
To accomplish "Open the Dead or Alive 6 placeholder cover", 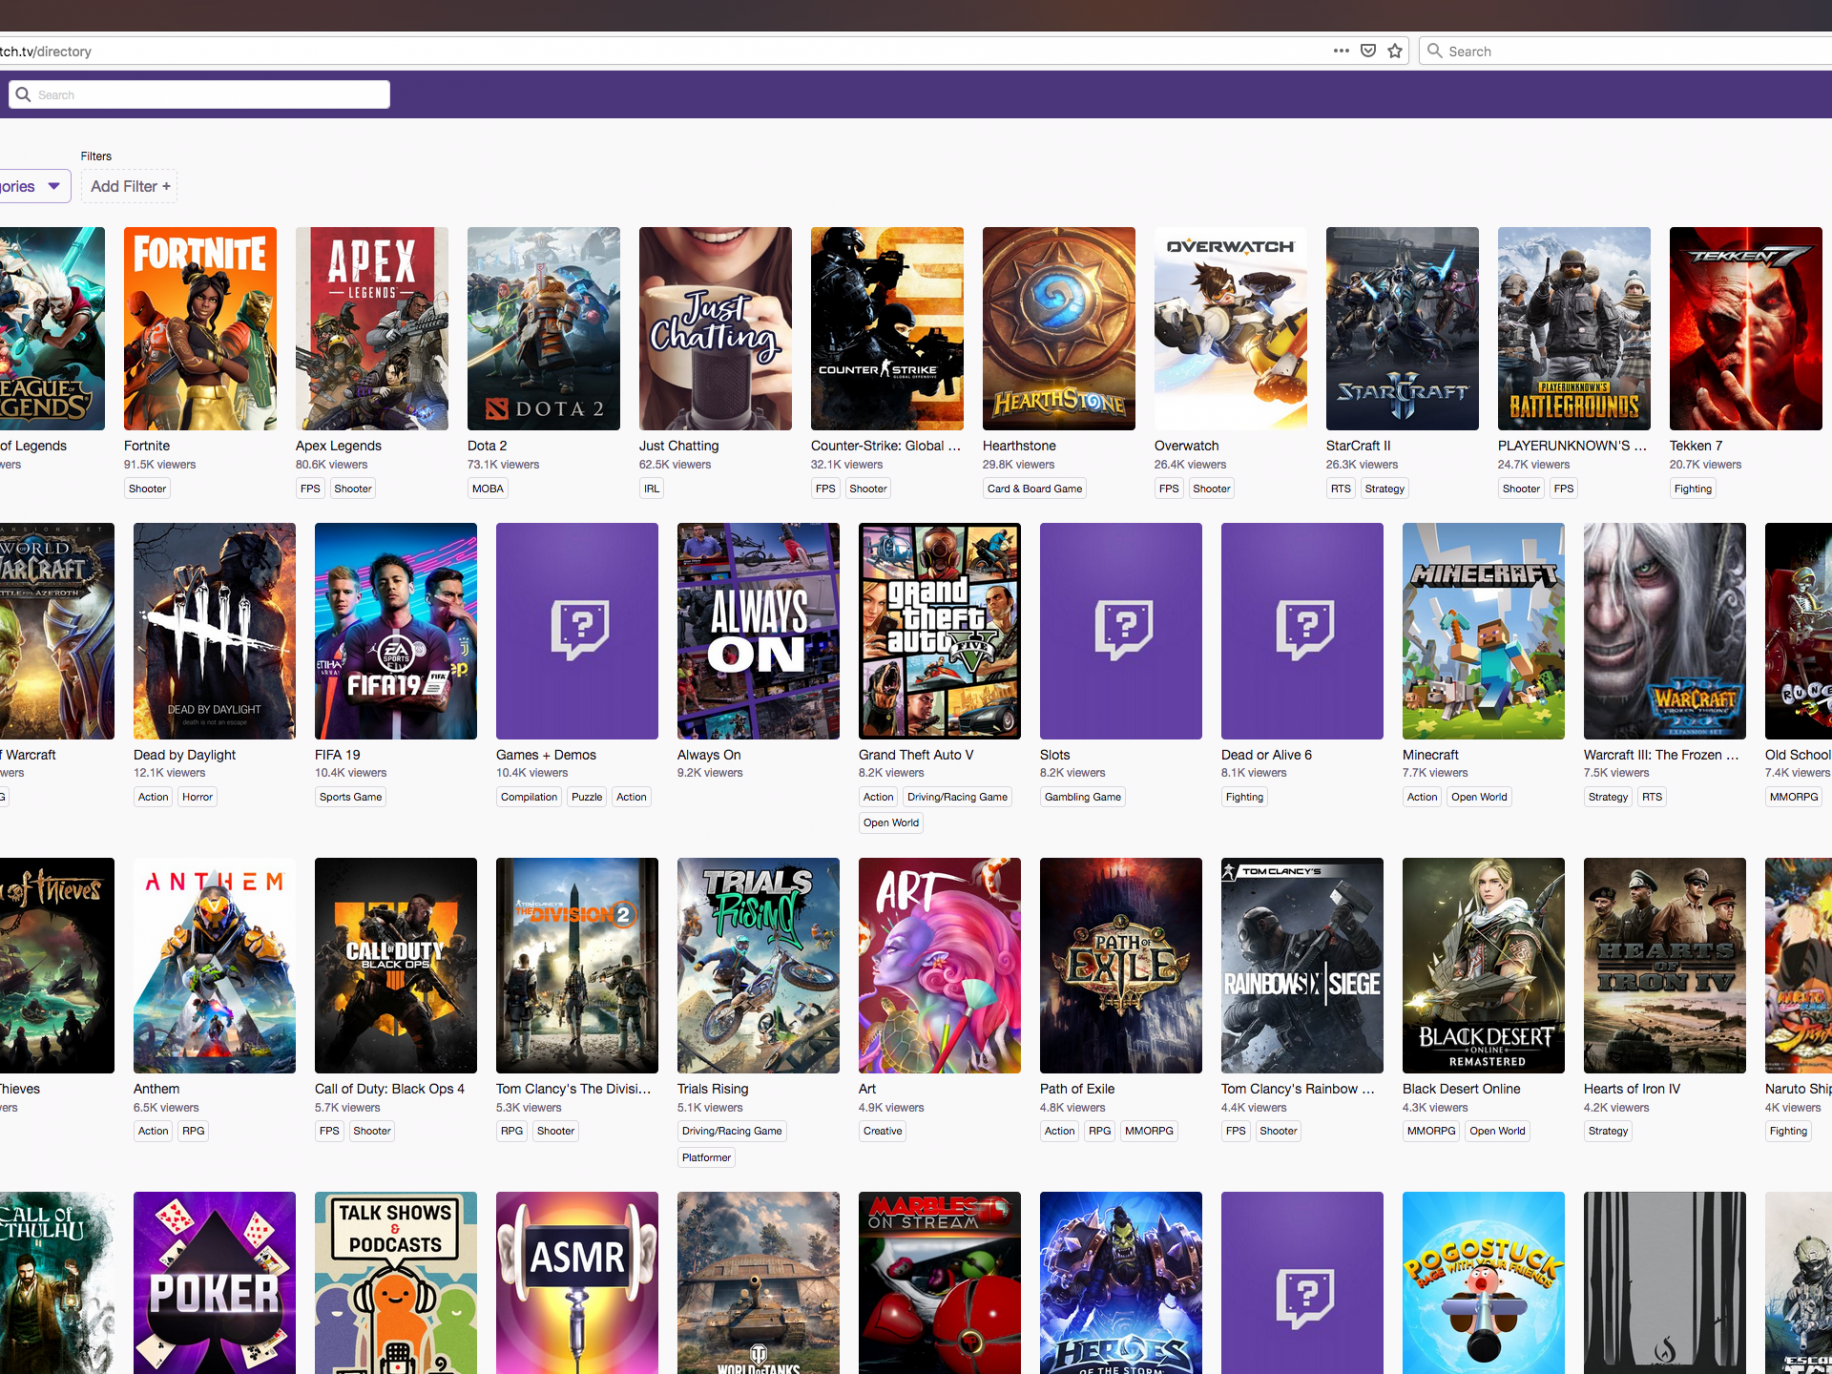I will pos(1301,631).
